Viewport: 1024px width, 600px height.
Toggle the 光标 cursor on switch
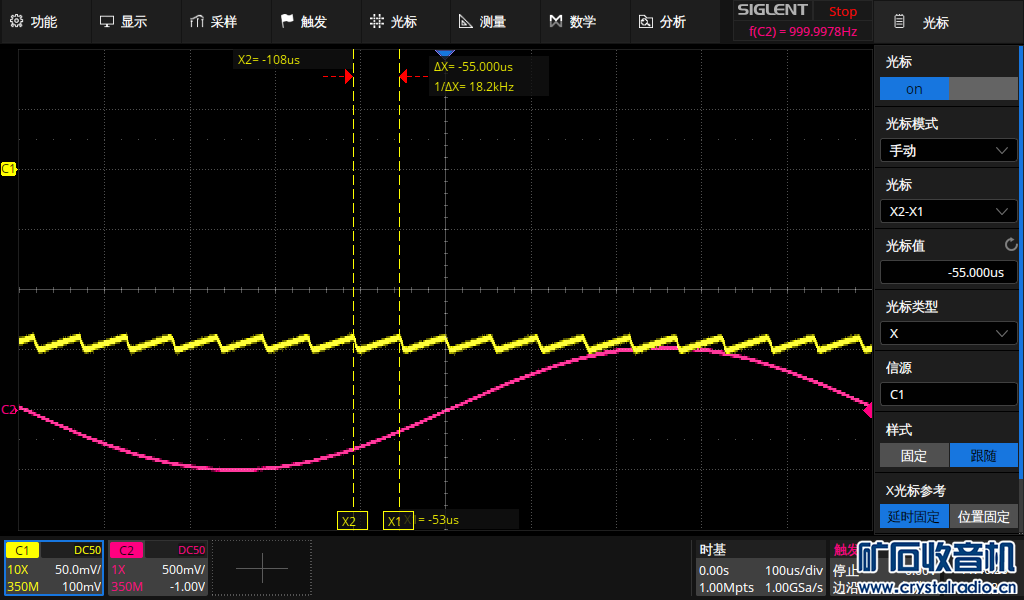pos(948,89)
